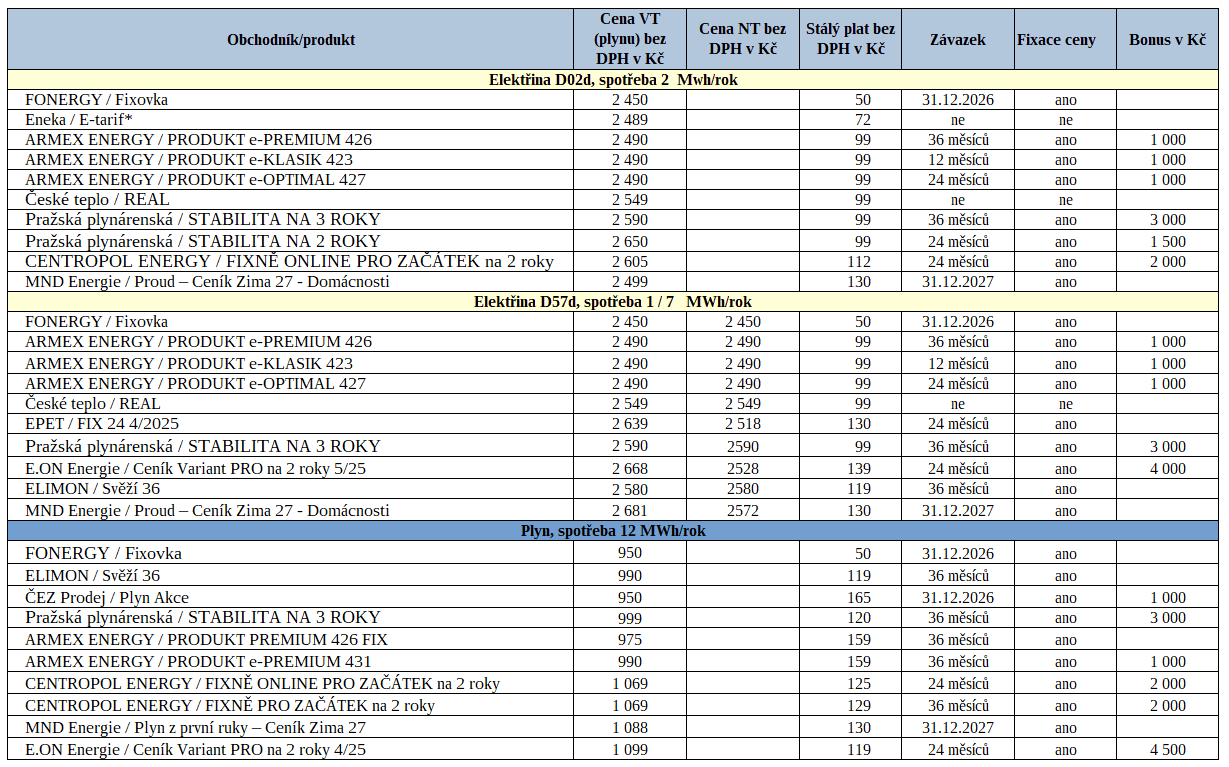The width and height of the screenshot is (1229, 767).
Task: Click the price 2 605 in CENTROPOL row
Action: click(x=630, y=261)
